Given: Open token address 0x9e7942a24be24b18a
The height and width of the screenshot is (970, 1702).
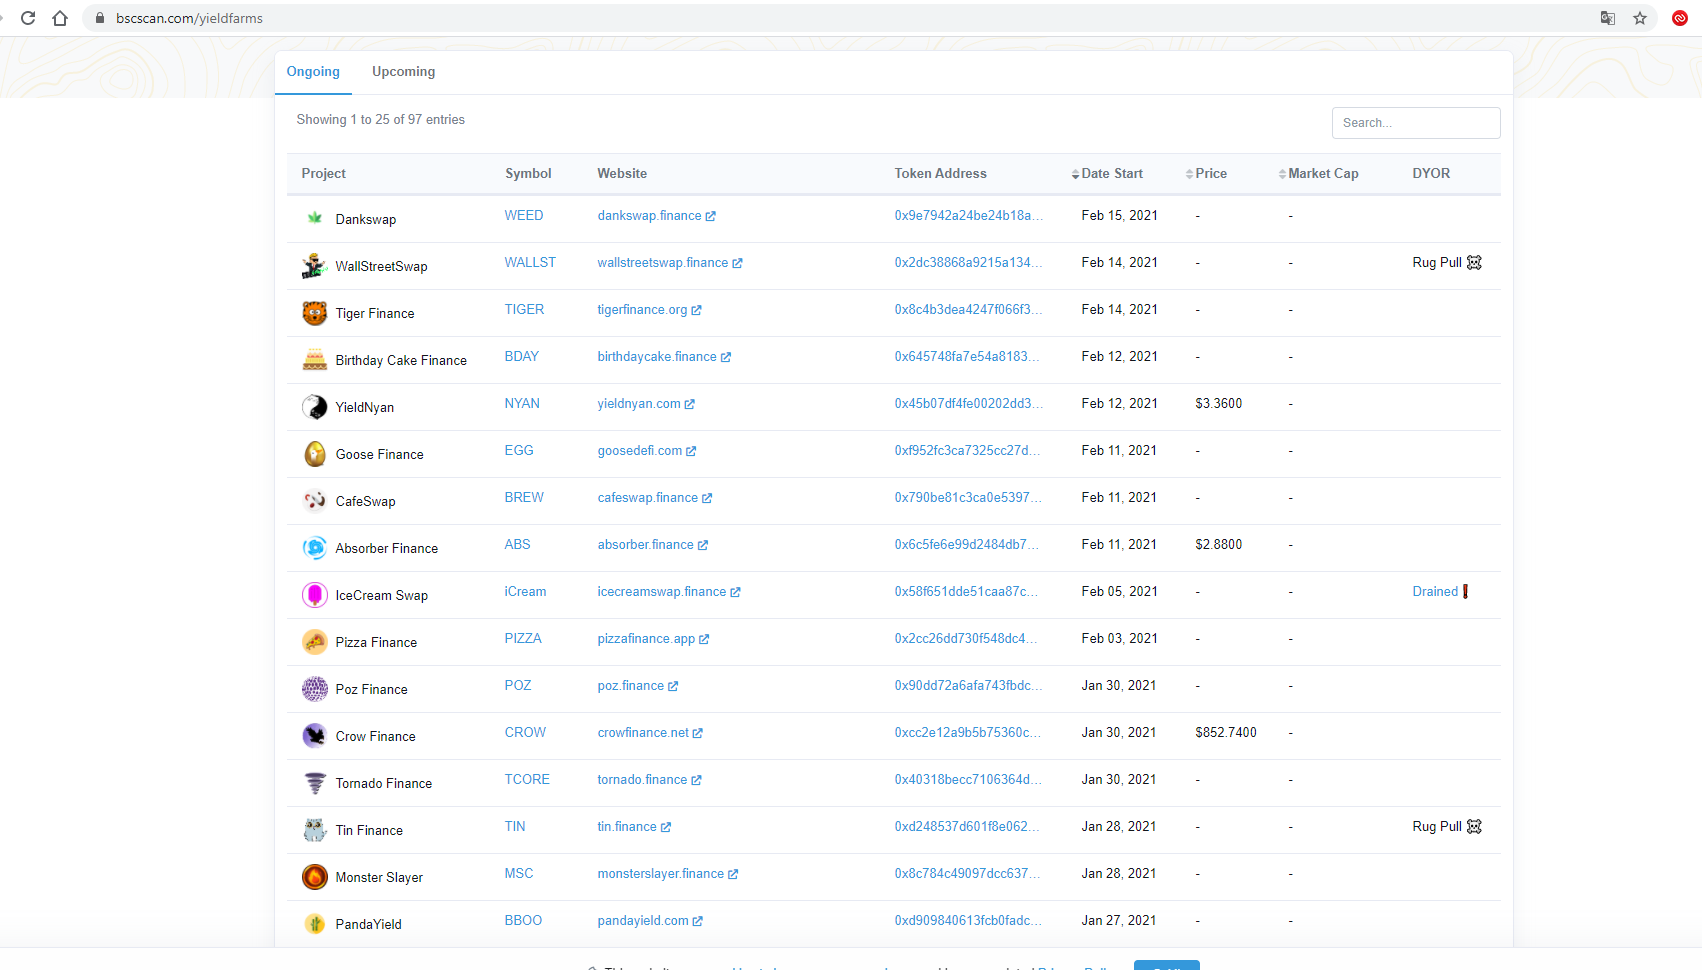Looking at the screenshot, I should (x=968, y=215).
